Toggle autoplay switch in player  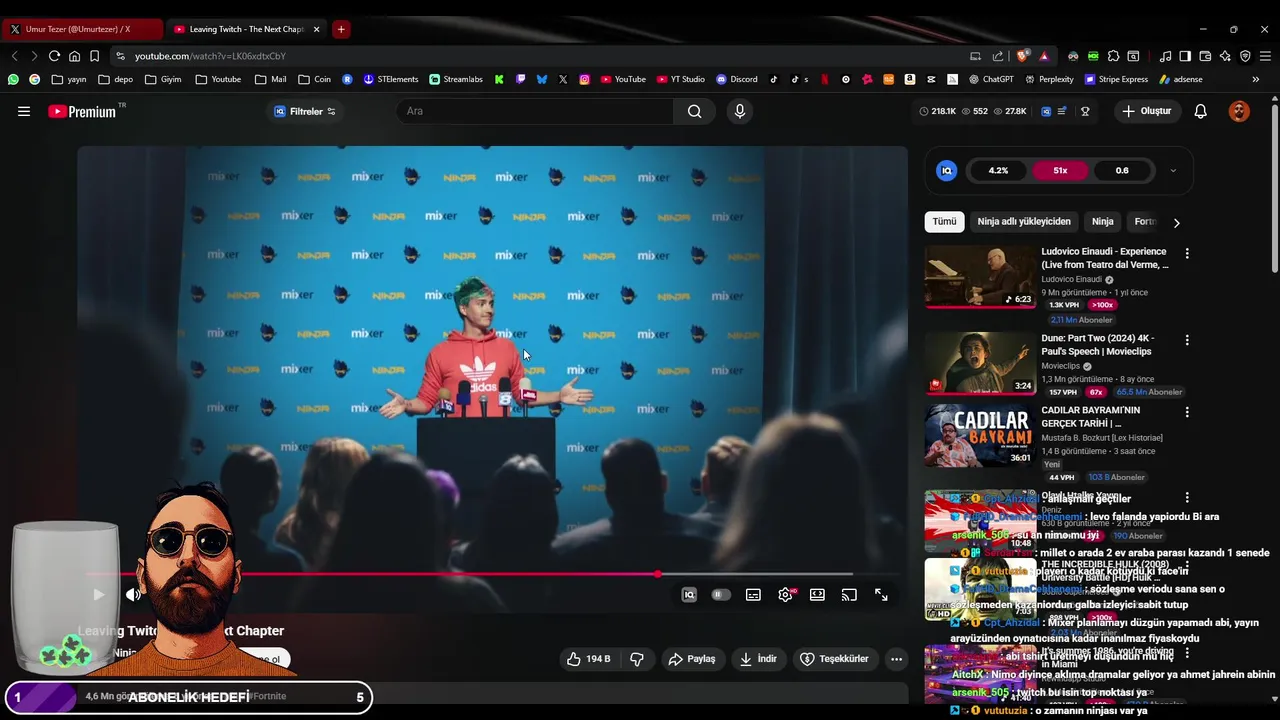pyautogui.click(x=720, y=595)
